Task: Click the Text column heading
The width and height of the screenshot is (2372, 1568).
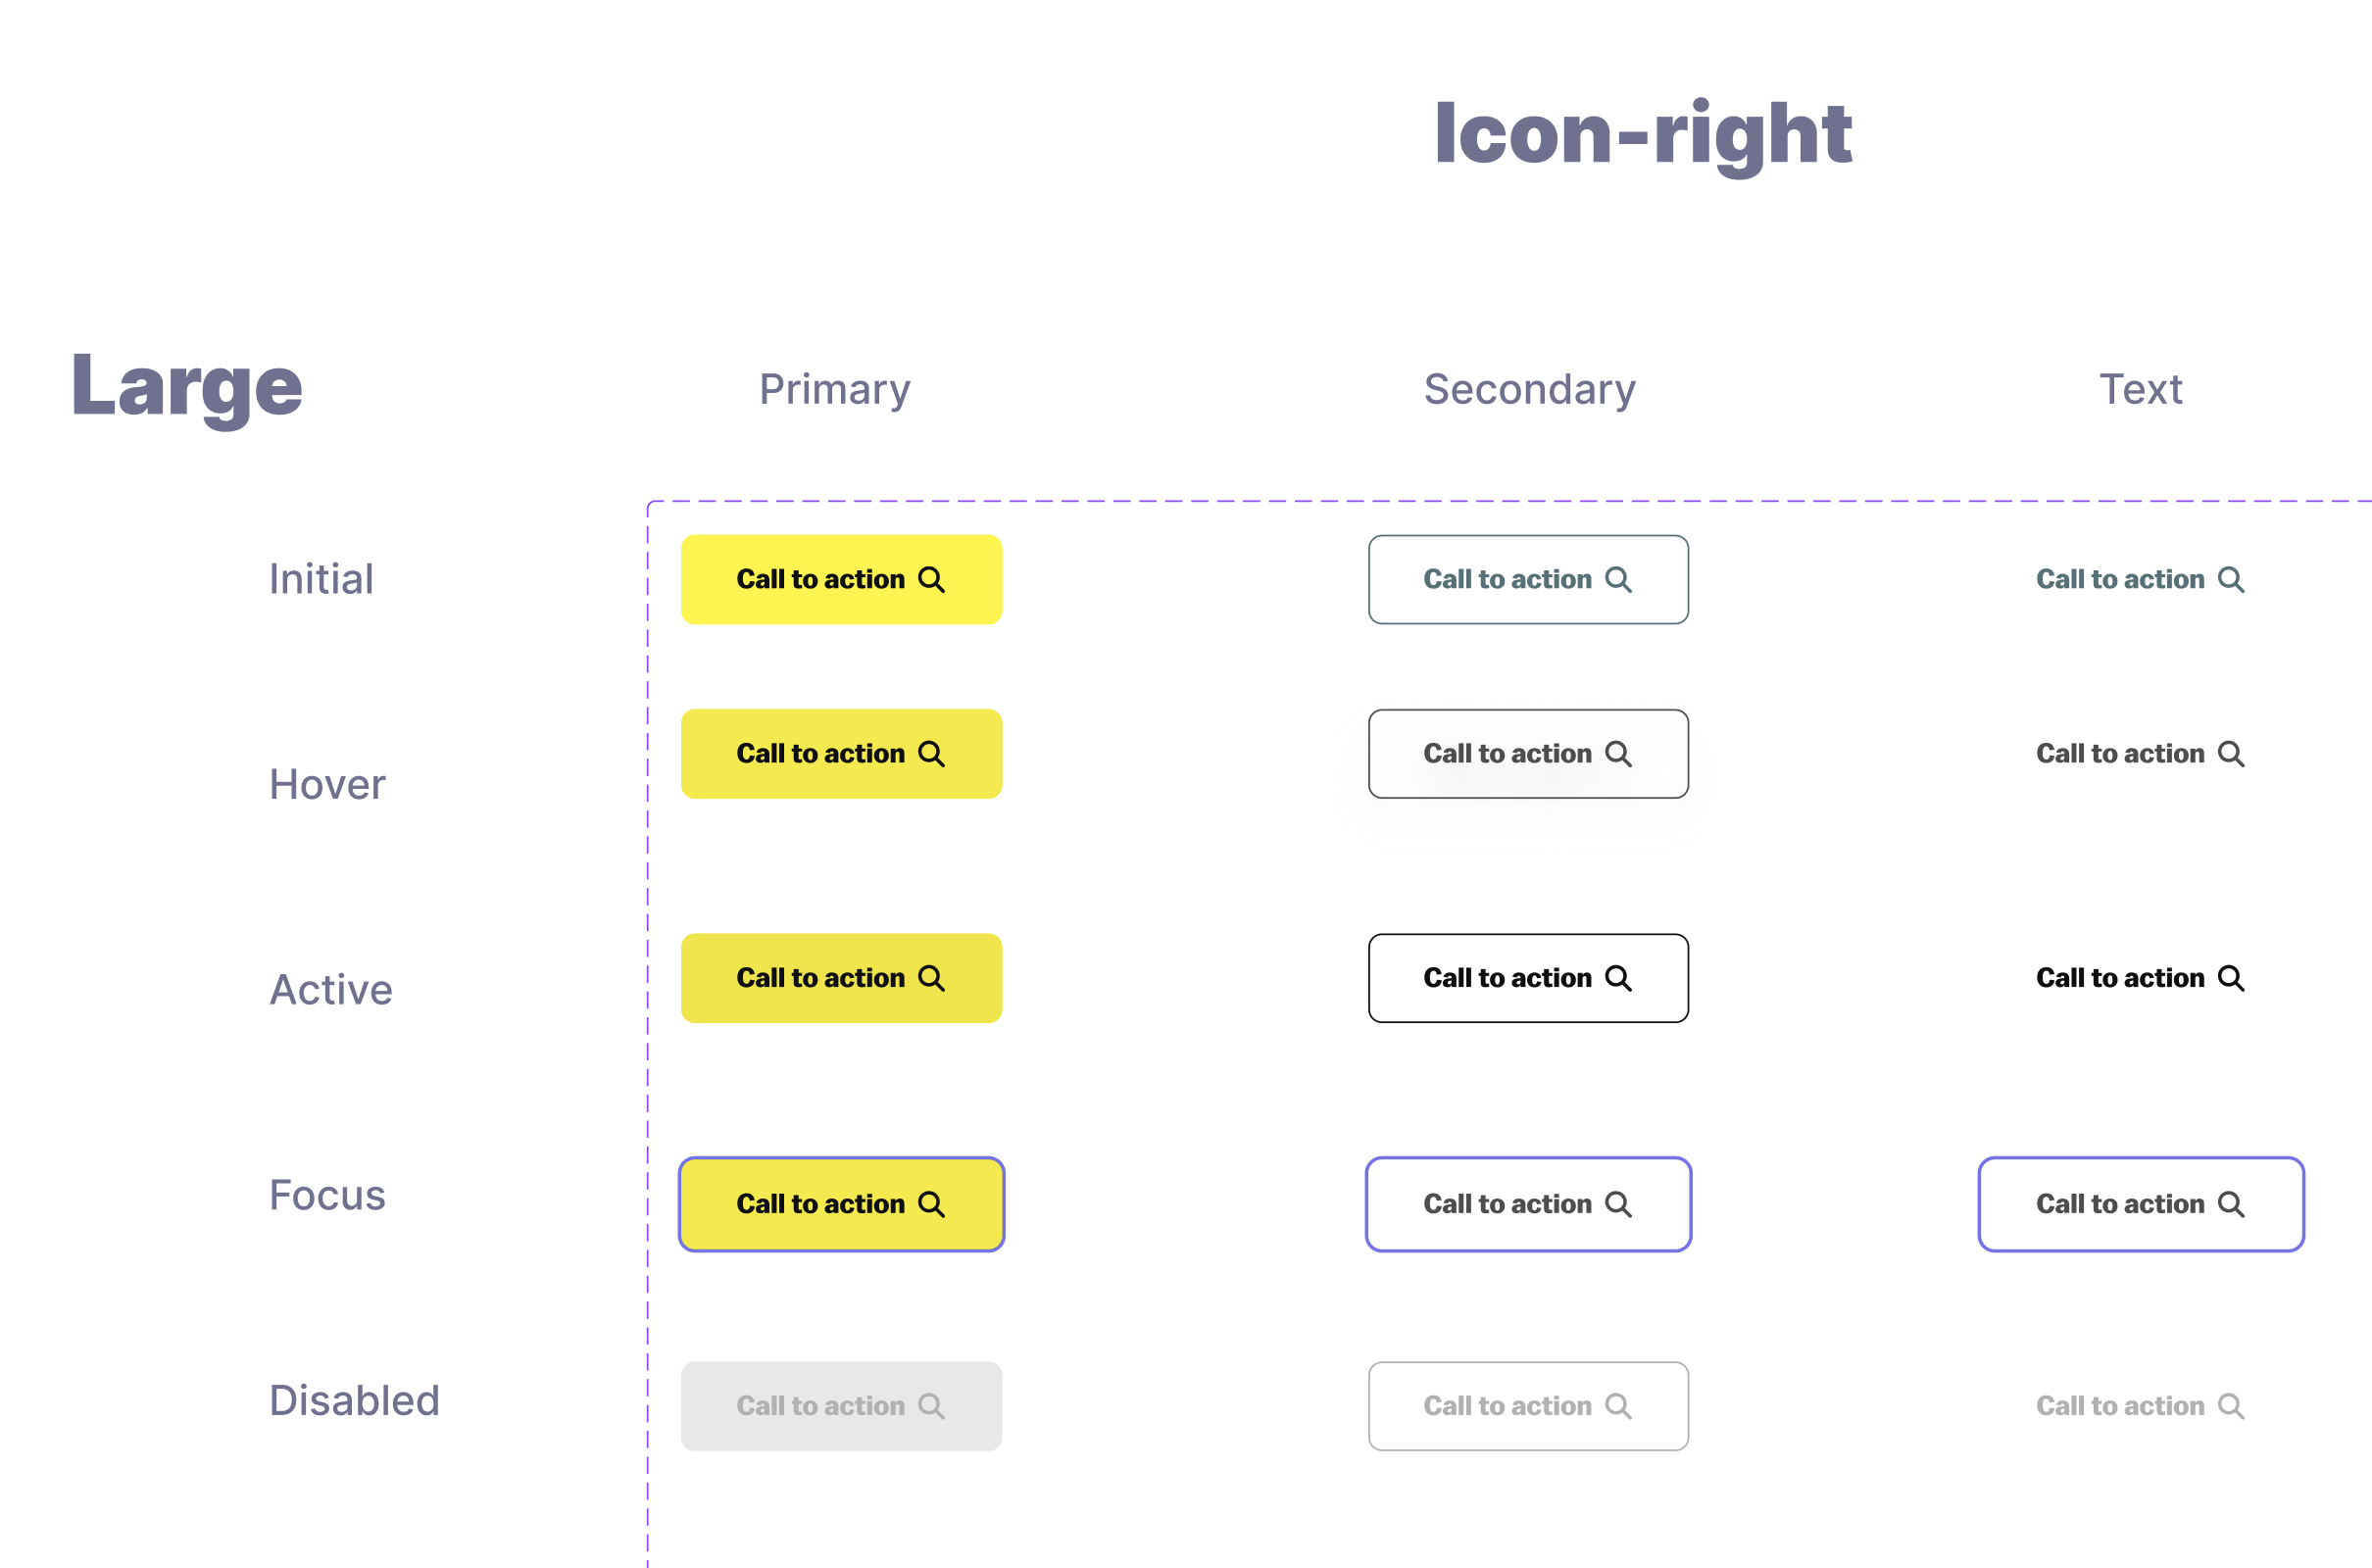Action: [x=2140, y=389]
